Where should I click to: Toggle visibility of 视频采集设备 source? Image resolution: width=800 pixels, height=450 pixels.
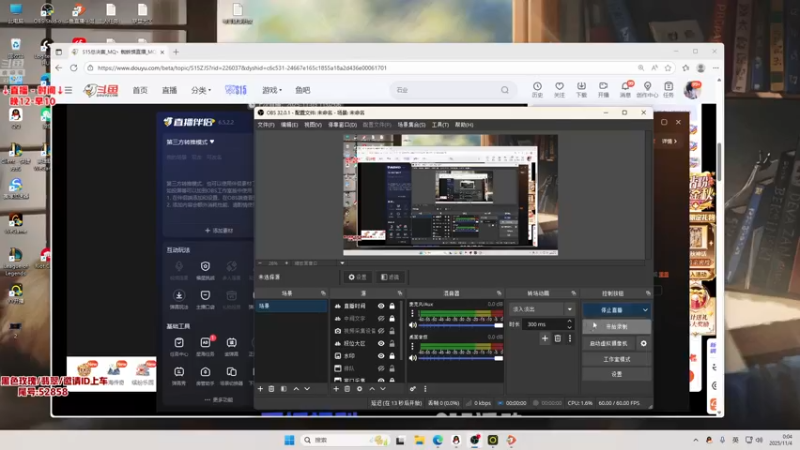[x=381, y=331]
